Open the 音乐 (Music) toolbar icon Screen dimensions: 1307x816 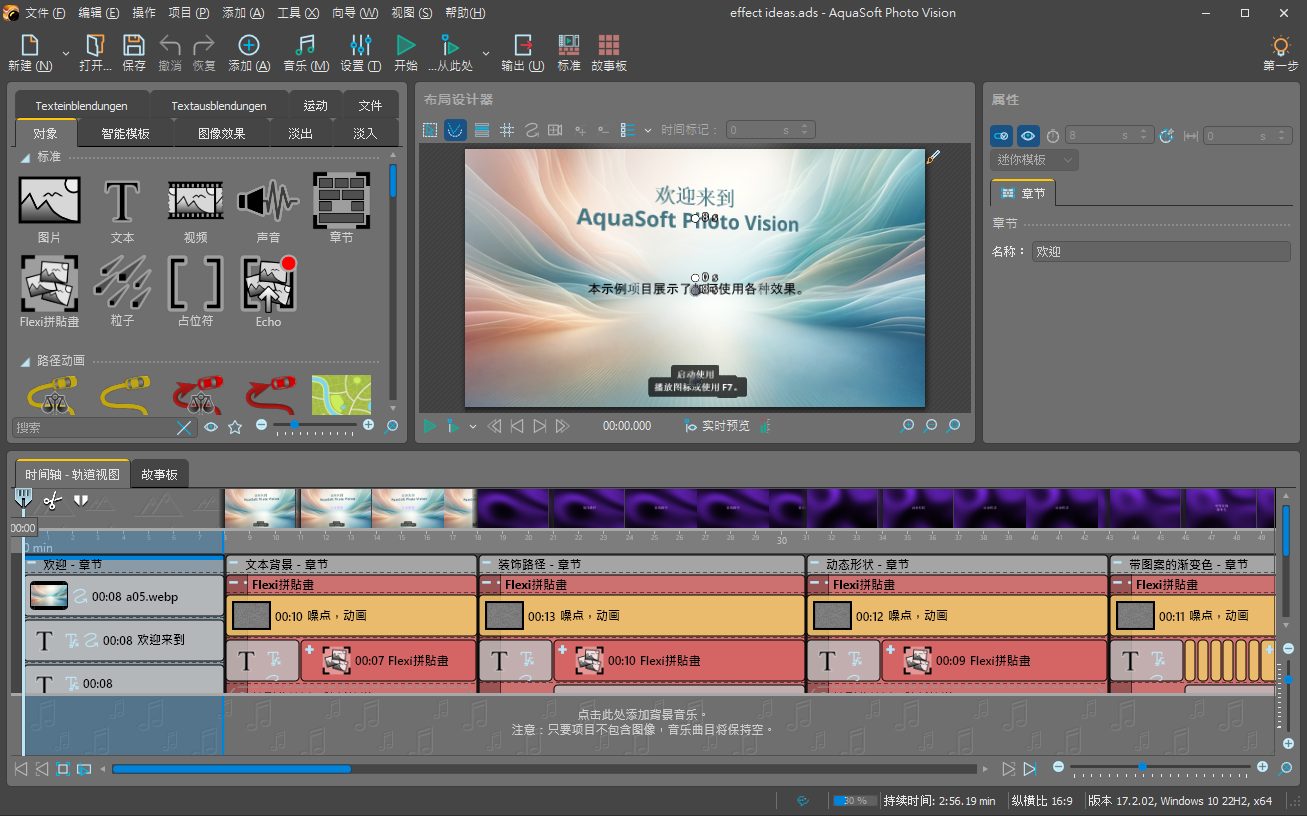(x=306, y=45)
